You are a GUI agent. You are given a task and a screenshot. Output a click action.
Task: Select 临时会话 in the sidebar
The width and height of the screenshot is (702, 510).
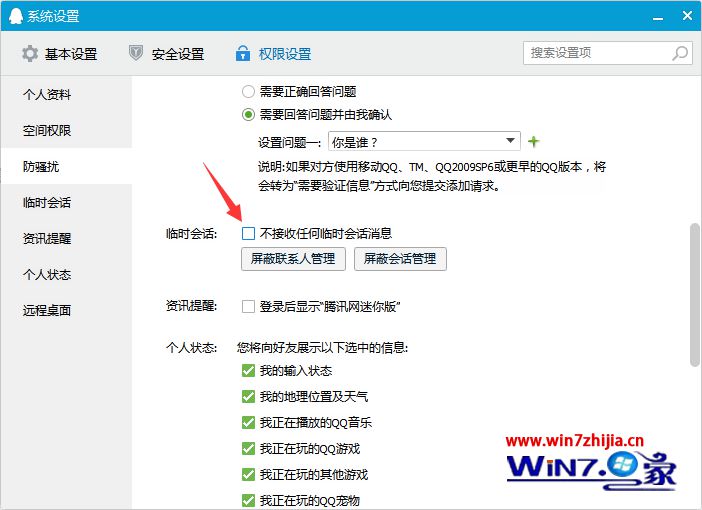(x=66, y=202)
